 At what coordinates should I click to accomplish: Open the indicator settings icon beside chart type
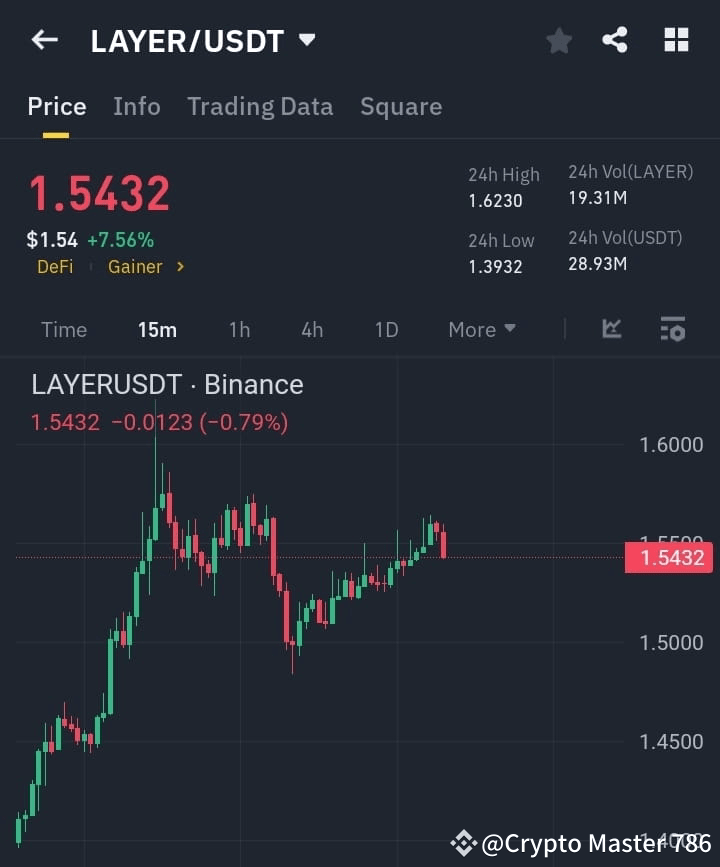tap(672, 329)
